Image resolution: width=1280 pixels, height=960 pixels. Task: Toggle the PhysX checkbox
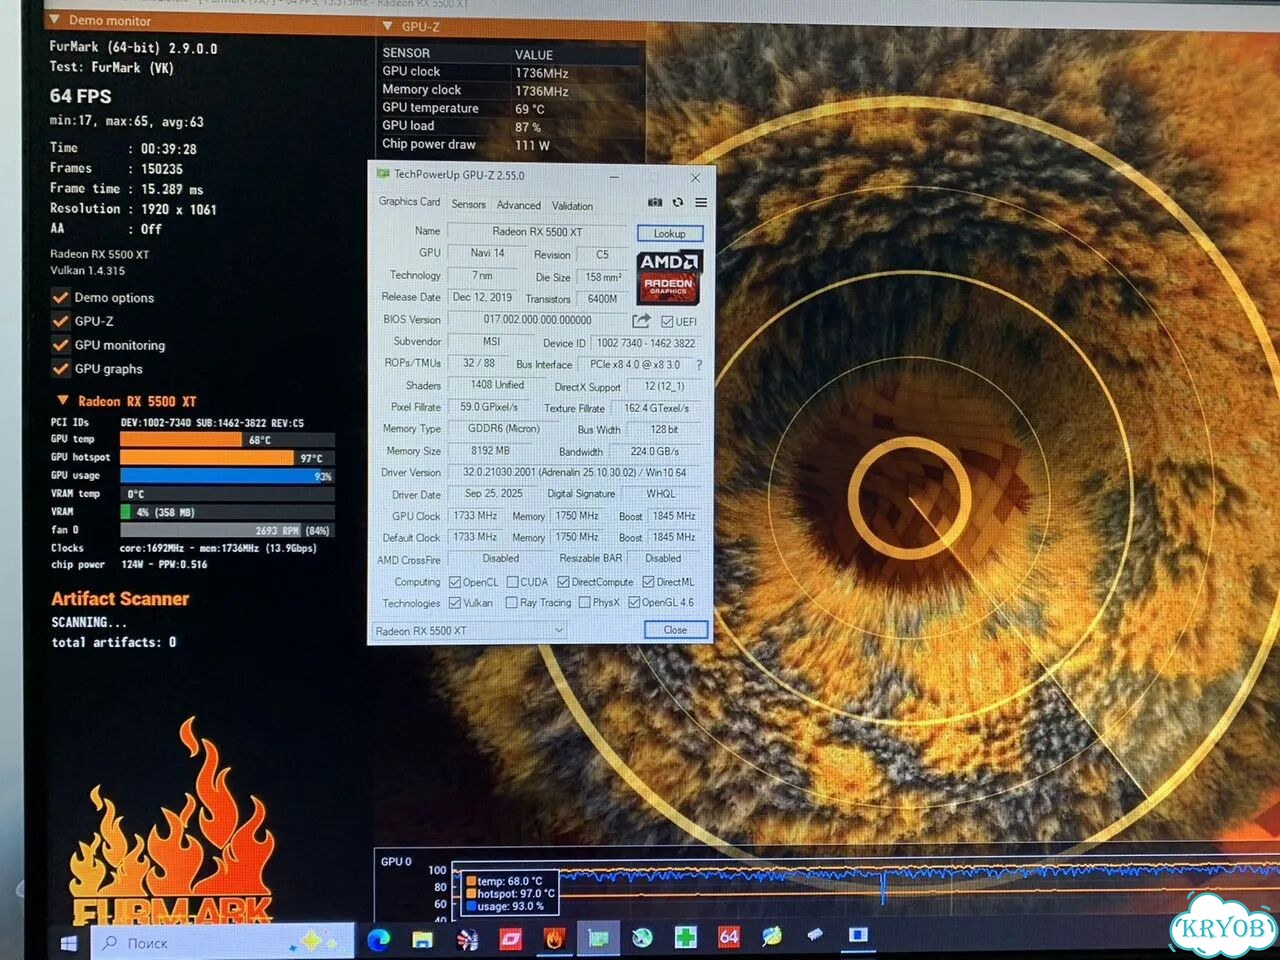(x=585, y=603)
